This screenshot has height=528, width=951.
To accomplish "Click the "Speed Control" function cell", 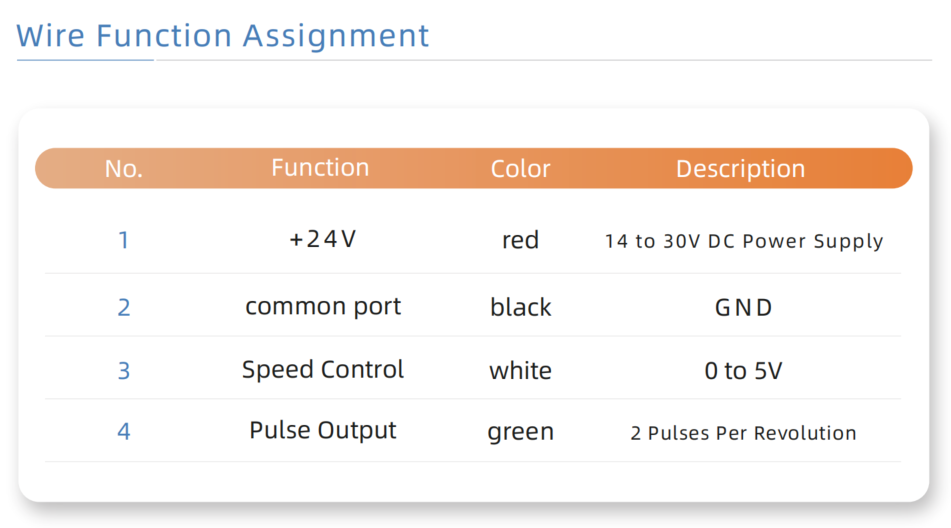I will 323,369.
